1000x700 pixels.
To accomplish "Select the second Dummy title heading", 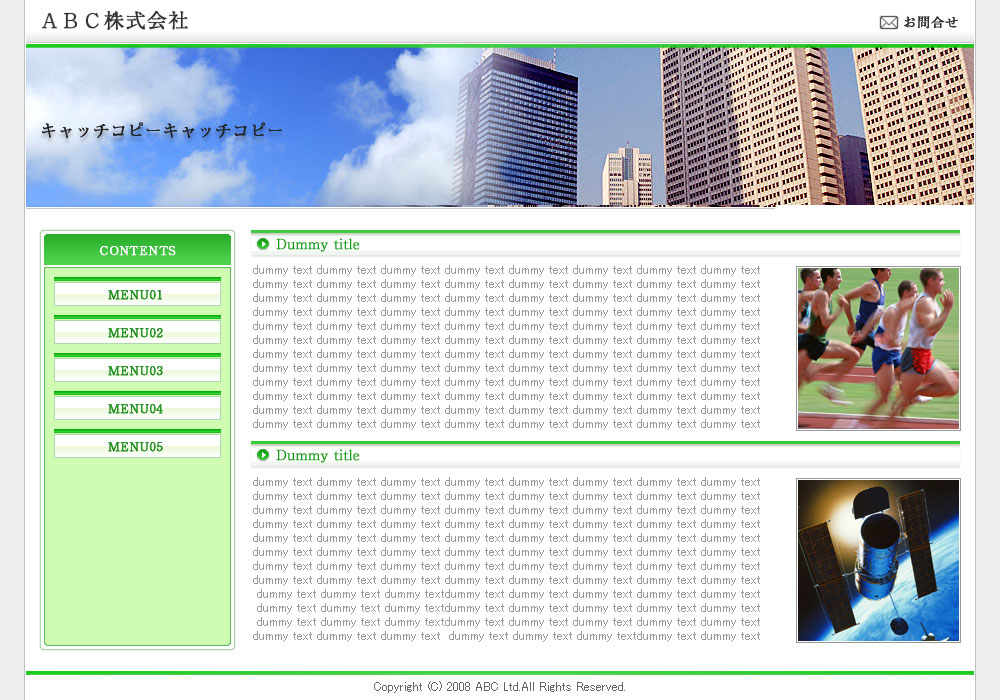I will (x=318, y=455).
